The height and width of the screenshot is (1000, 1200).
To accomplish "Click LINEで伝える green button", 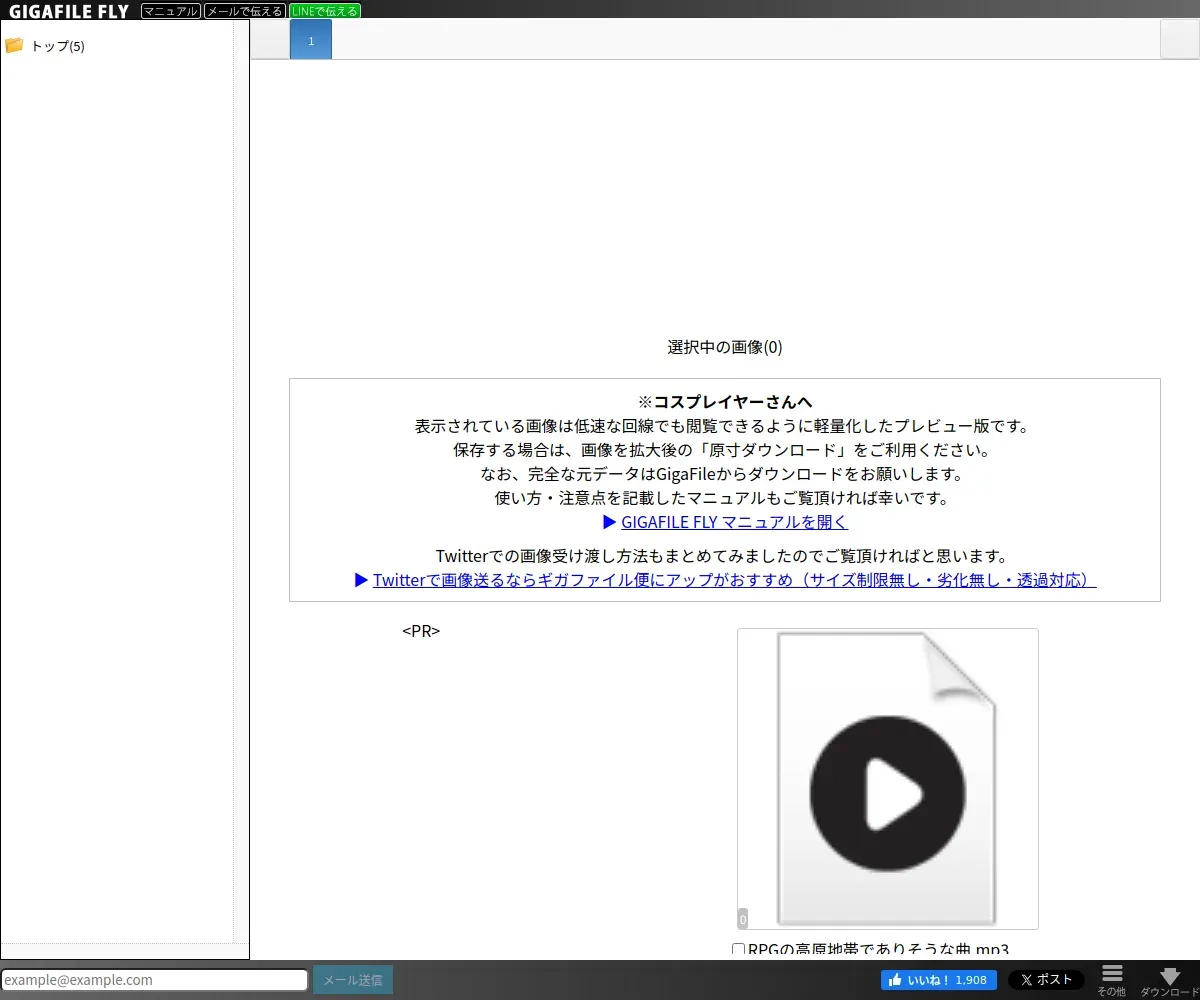I will pos(325,12).
